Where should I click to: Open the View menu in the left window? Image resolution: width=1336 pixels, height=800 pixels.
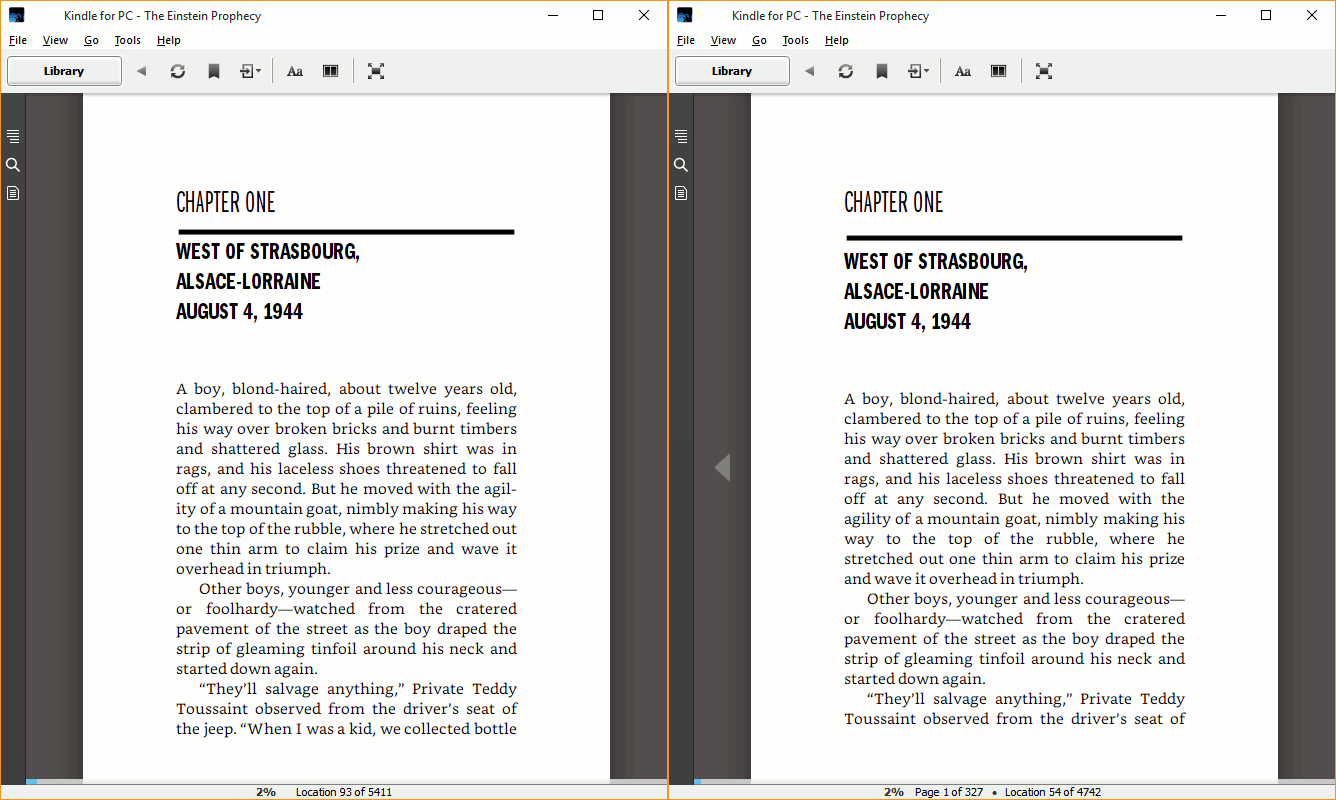[x=55, y=40]
